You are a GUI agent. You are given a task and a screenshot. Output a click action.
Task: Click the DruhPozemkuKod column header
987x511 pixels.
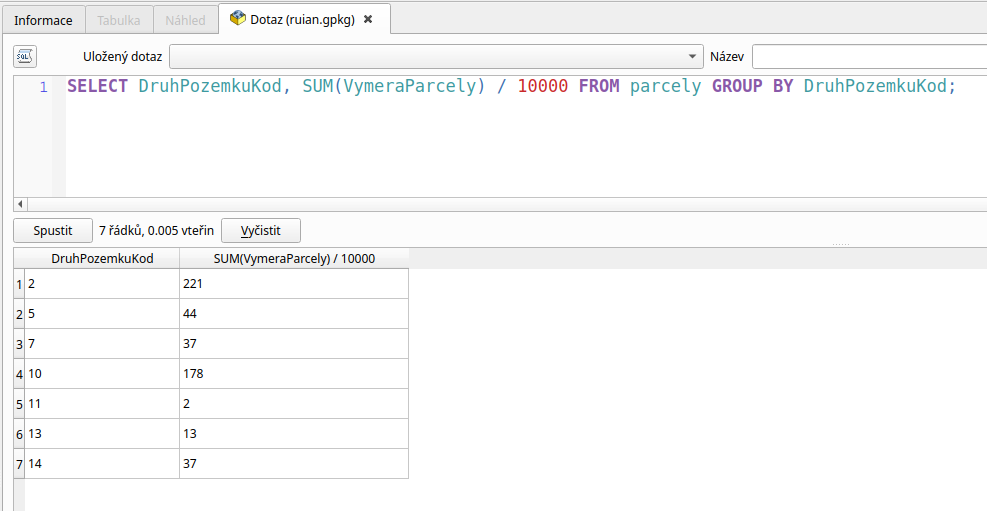click(102, 258)
